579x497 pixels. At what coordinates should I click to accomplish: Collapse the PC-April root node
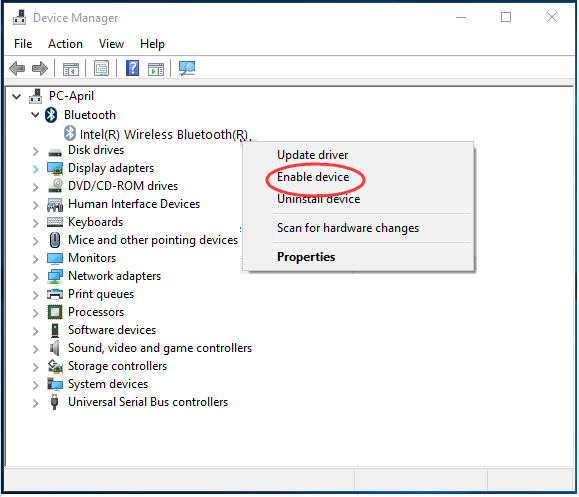(x=17, y=97)
